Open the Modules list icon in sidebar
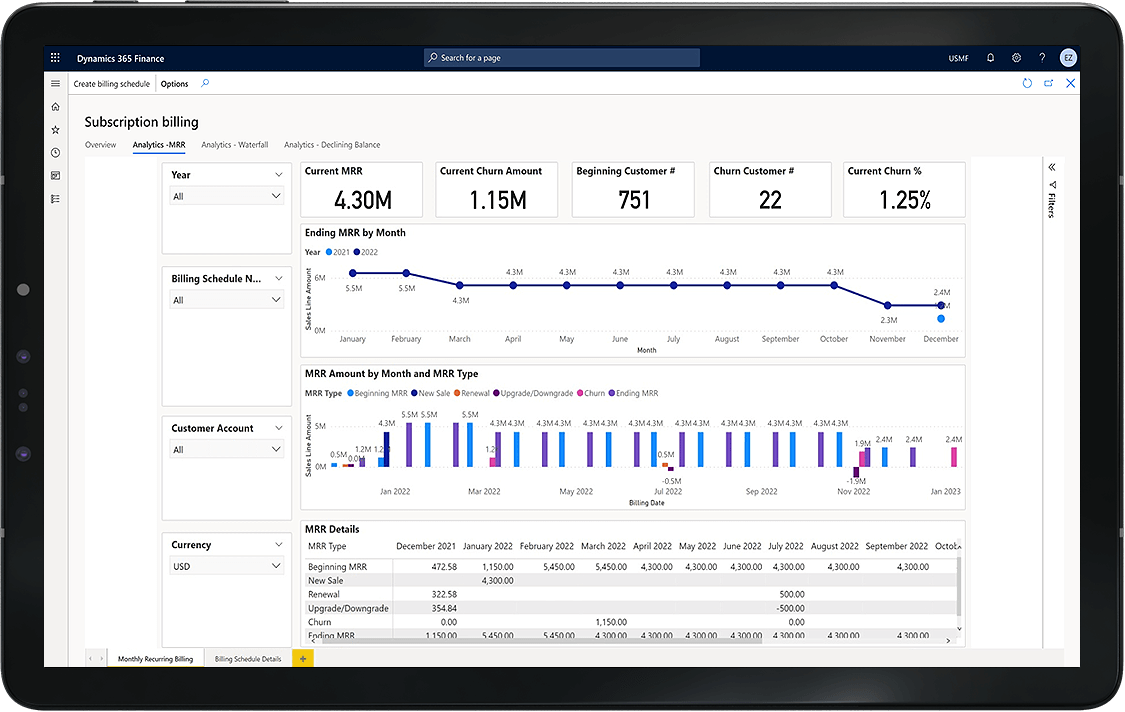This screenshot has height=712, width=1125. (x=55, y=199)
